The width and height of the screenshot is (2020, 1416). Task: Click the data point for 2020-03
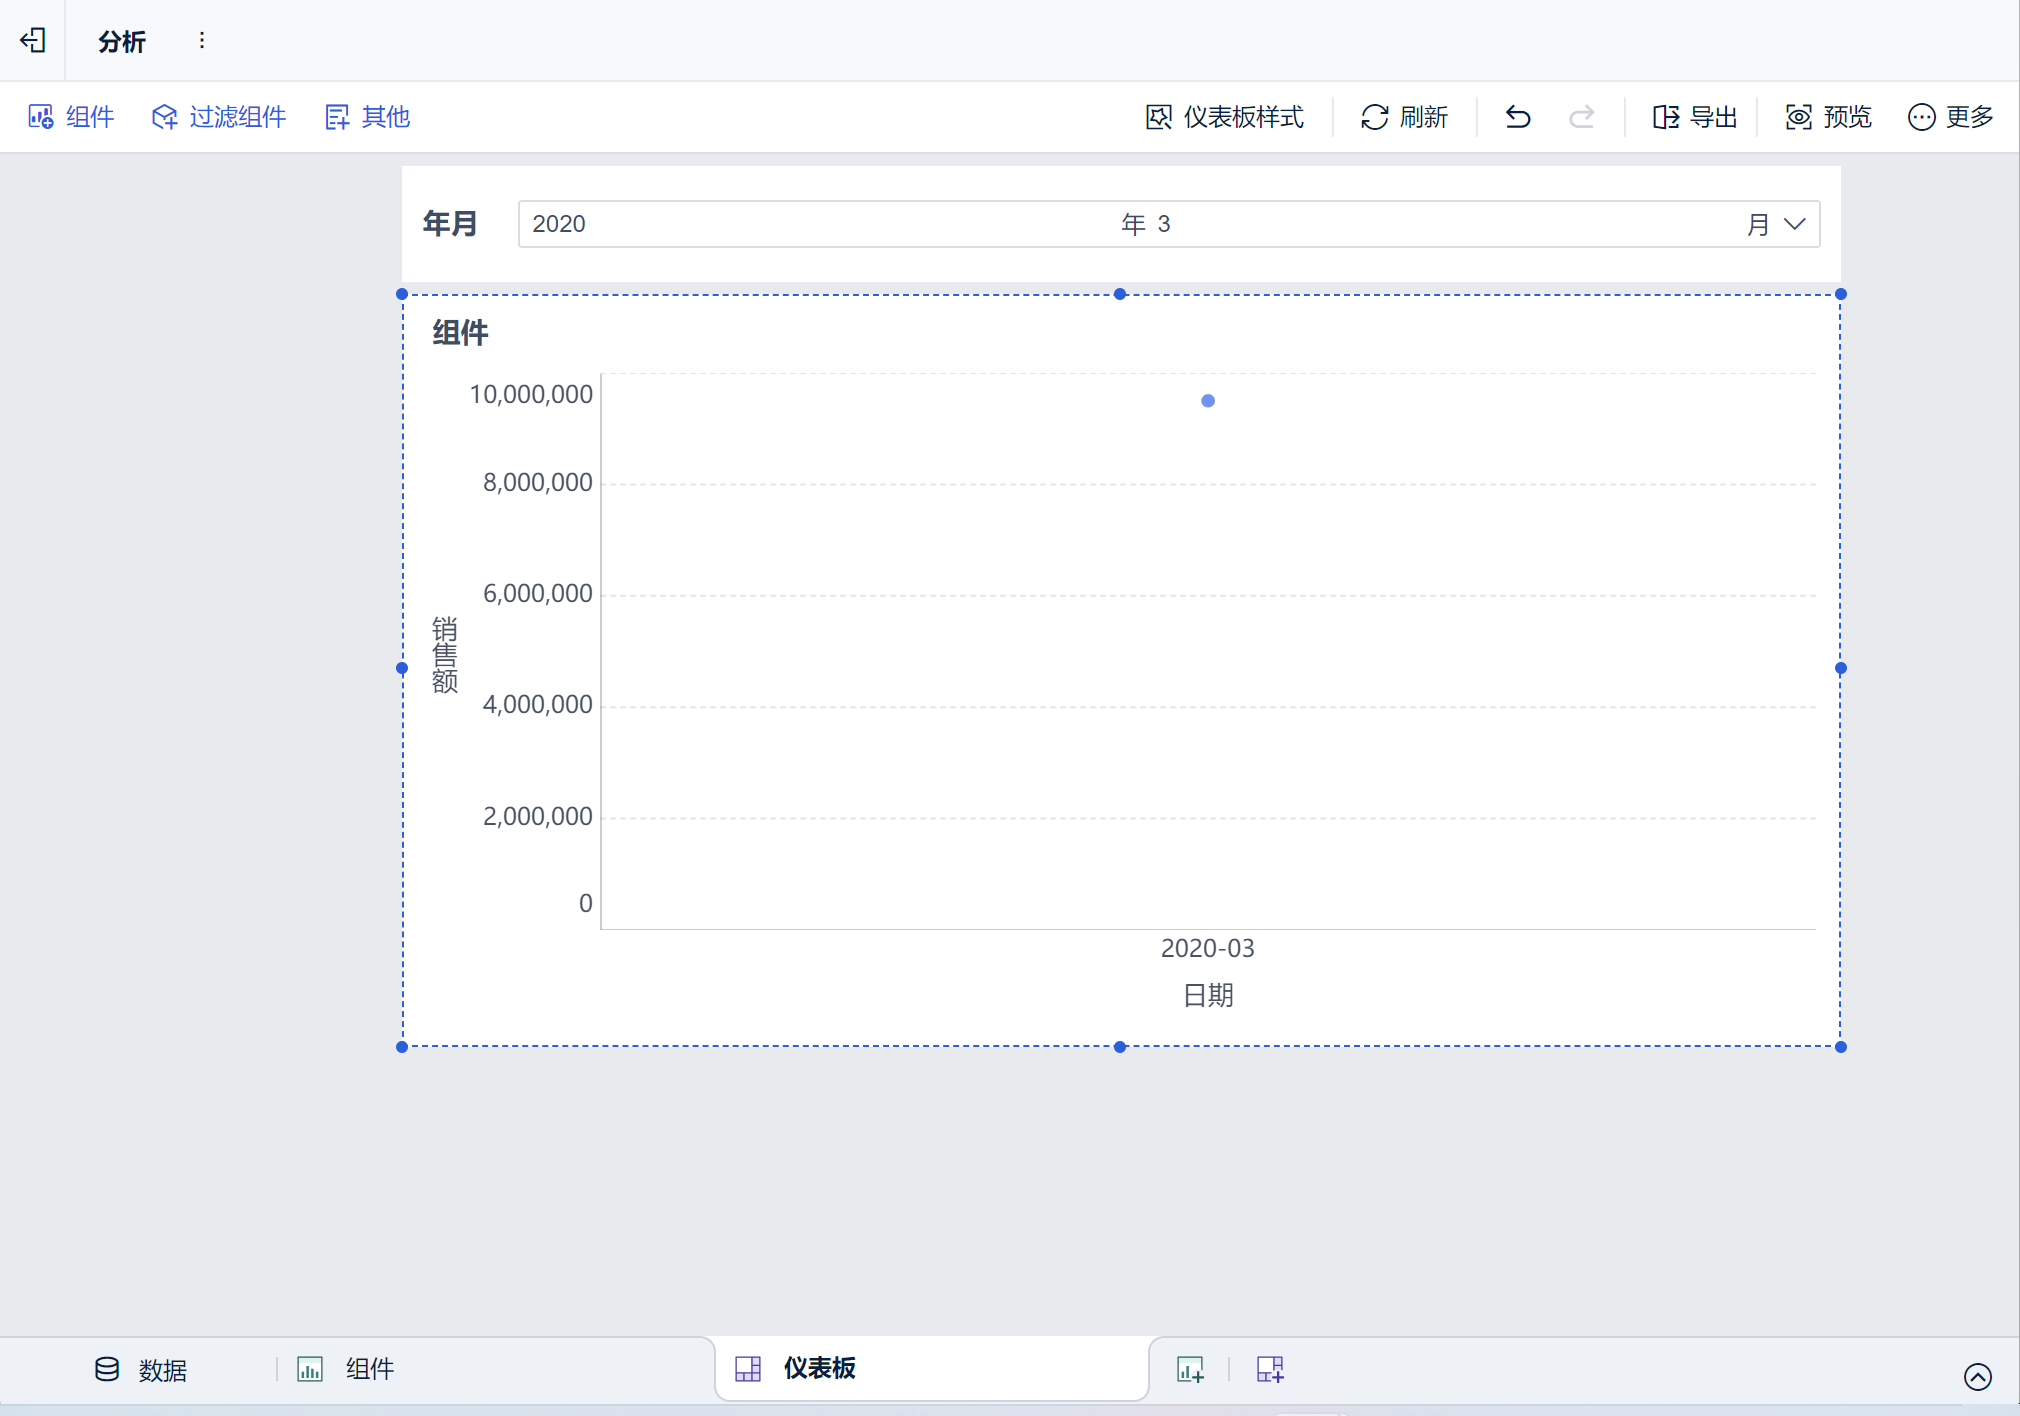coord(1208,401)
